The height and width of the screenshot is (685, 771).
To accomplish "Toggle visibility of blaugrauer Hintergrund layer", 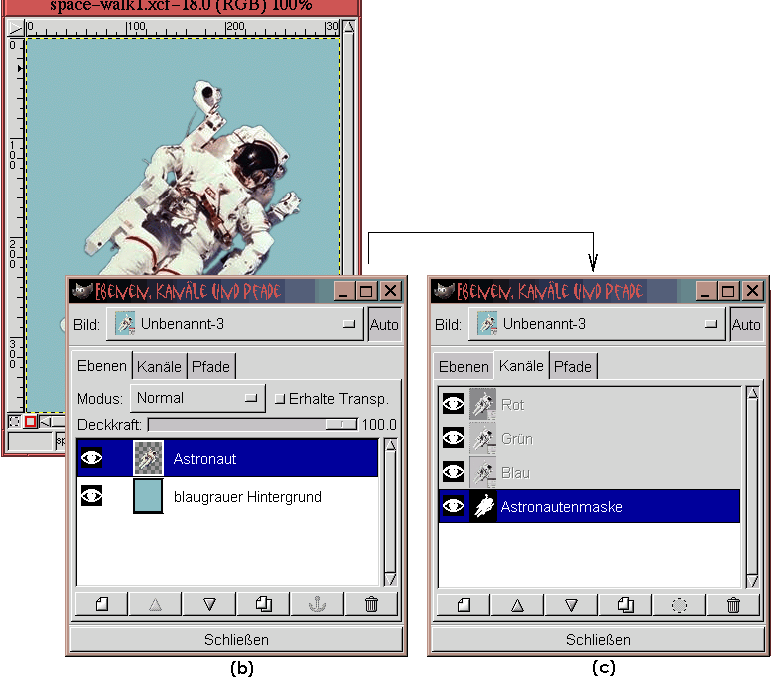I will click(x=92, y=495).
